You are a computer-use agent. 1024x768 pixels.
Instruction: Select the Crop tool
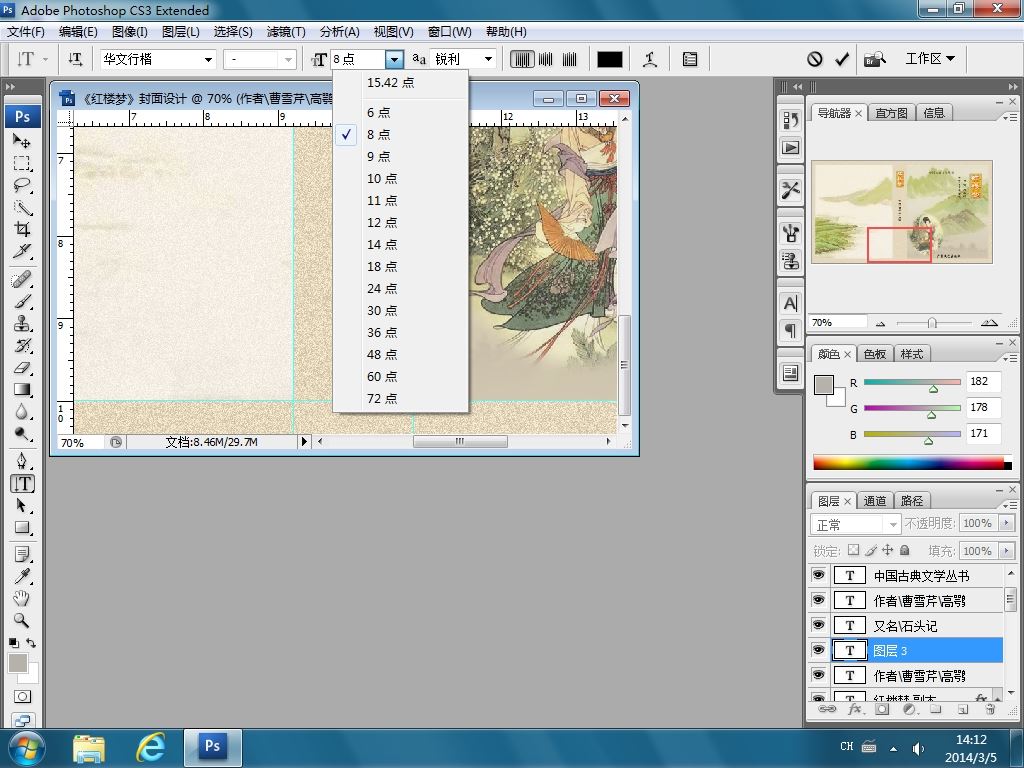(x=22, y=229)
